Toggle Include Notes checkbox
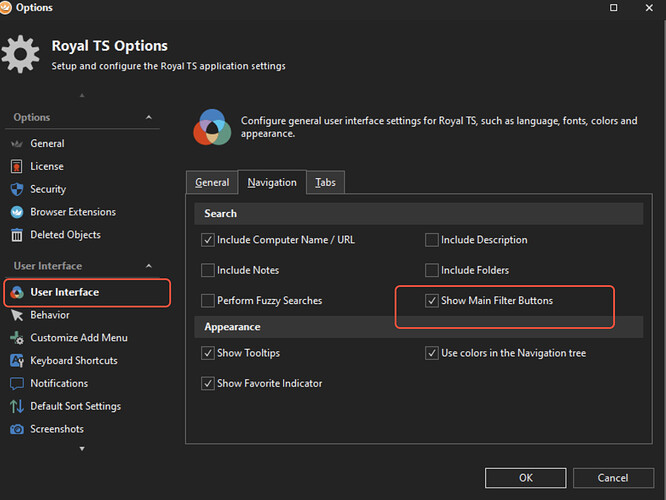The width and height of the screenshot is (666, 500). point(208,270)
